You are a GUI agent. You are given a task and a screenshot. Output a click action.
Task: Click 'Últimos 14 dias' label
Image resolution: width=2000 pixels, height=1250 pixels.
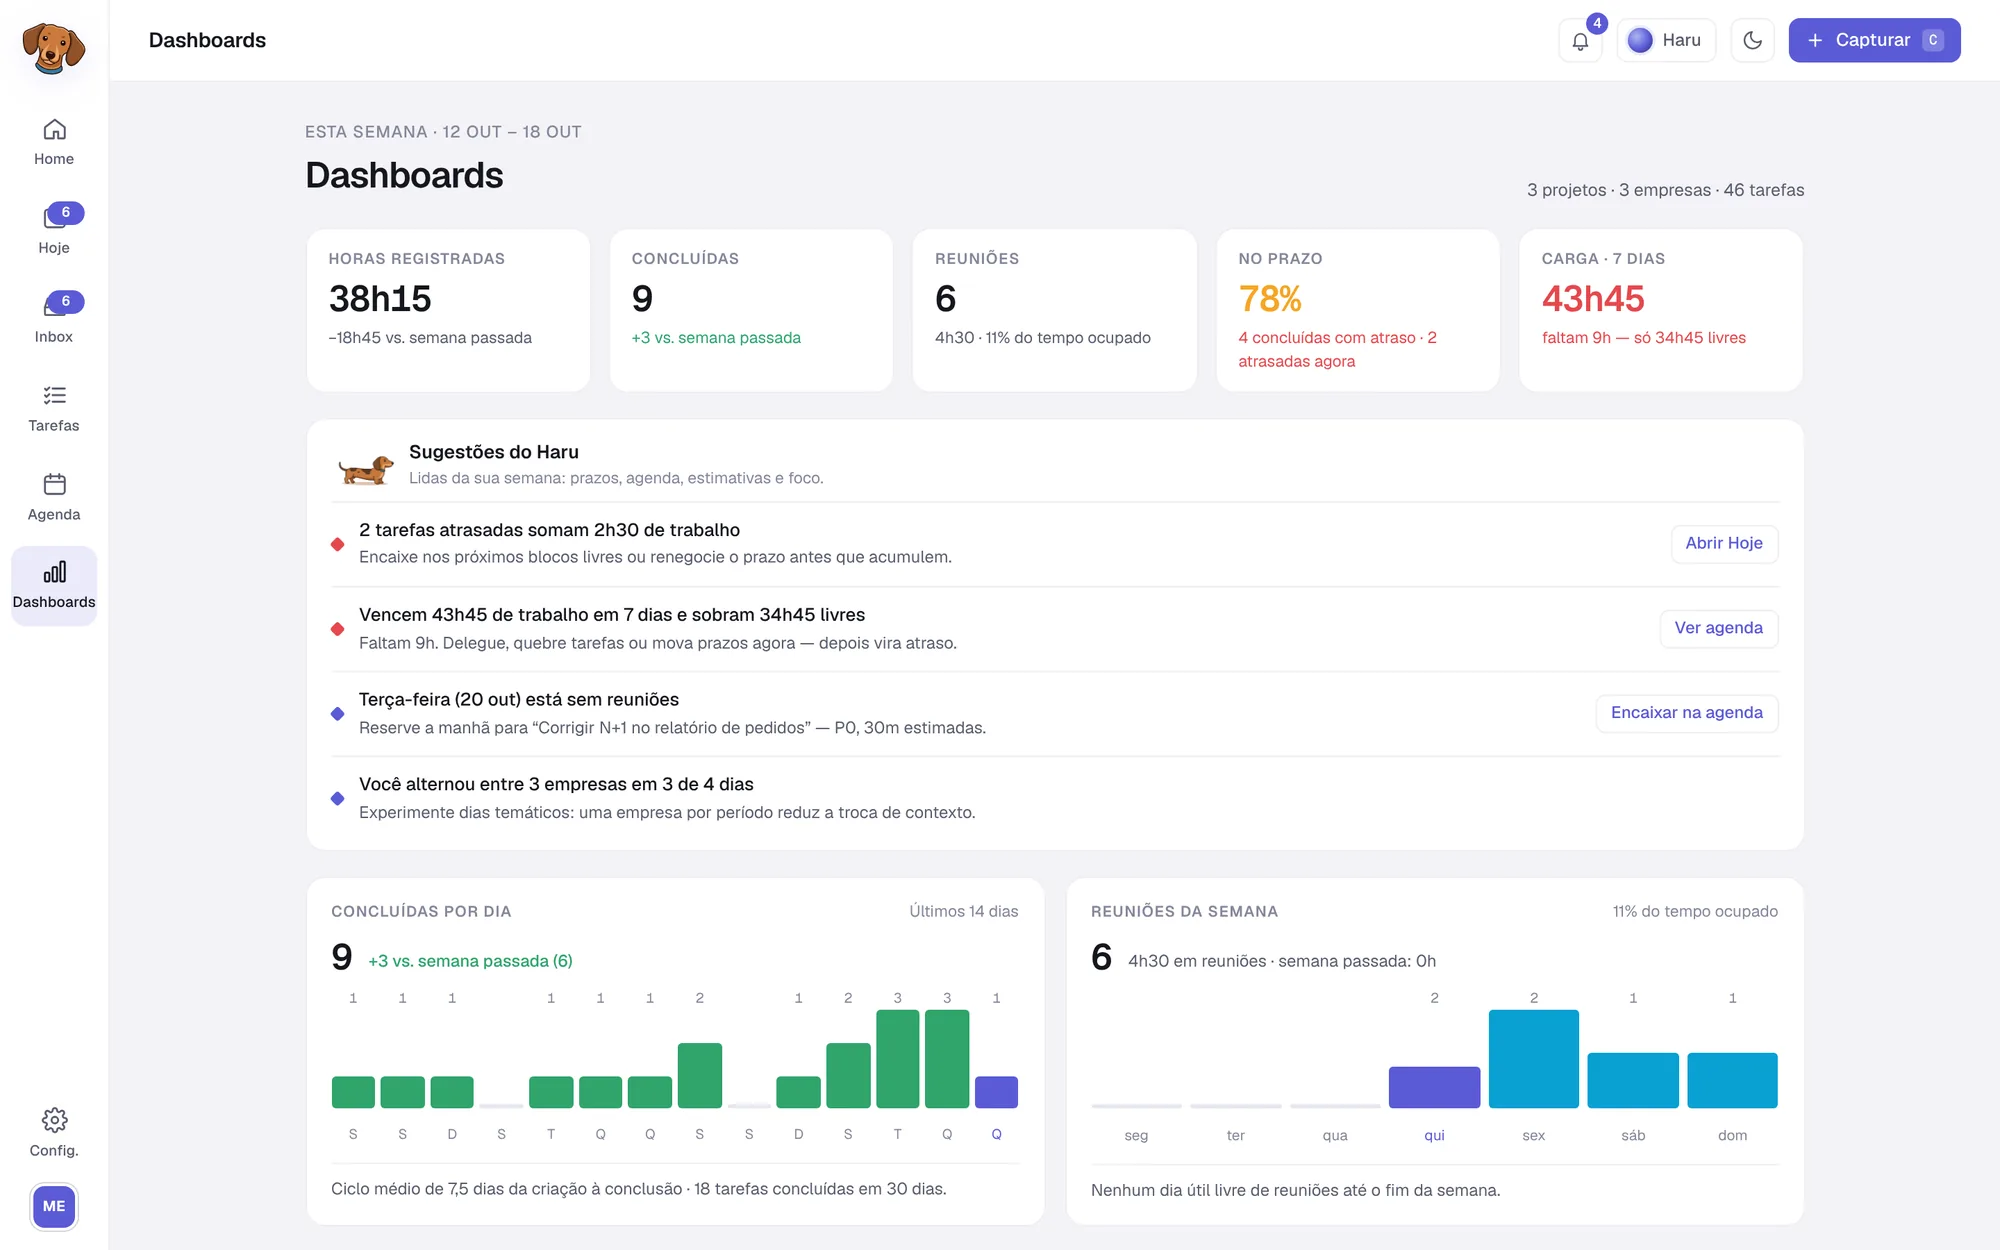[964, 911]
